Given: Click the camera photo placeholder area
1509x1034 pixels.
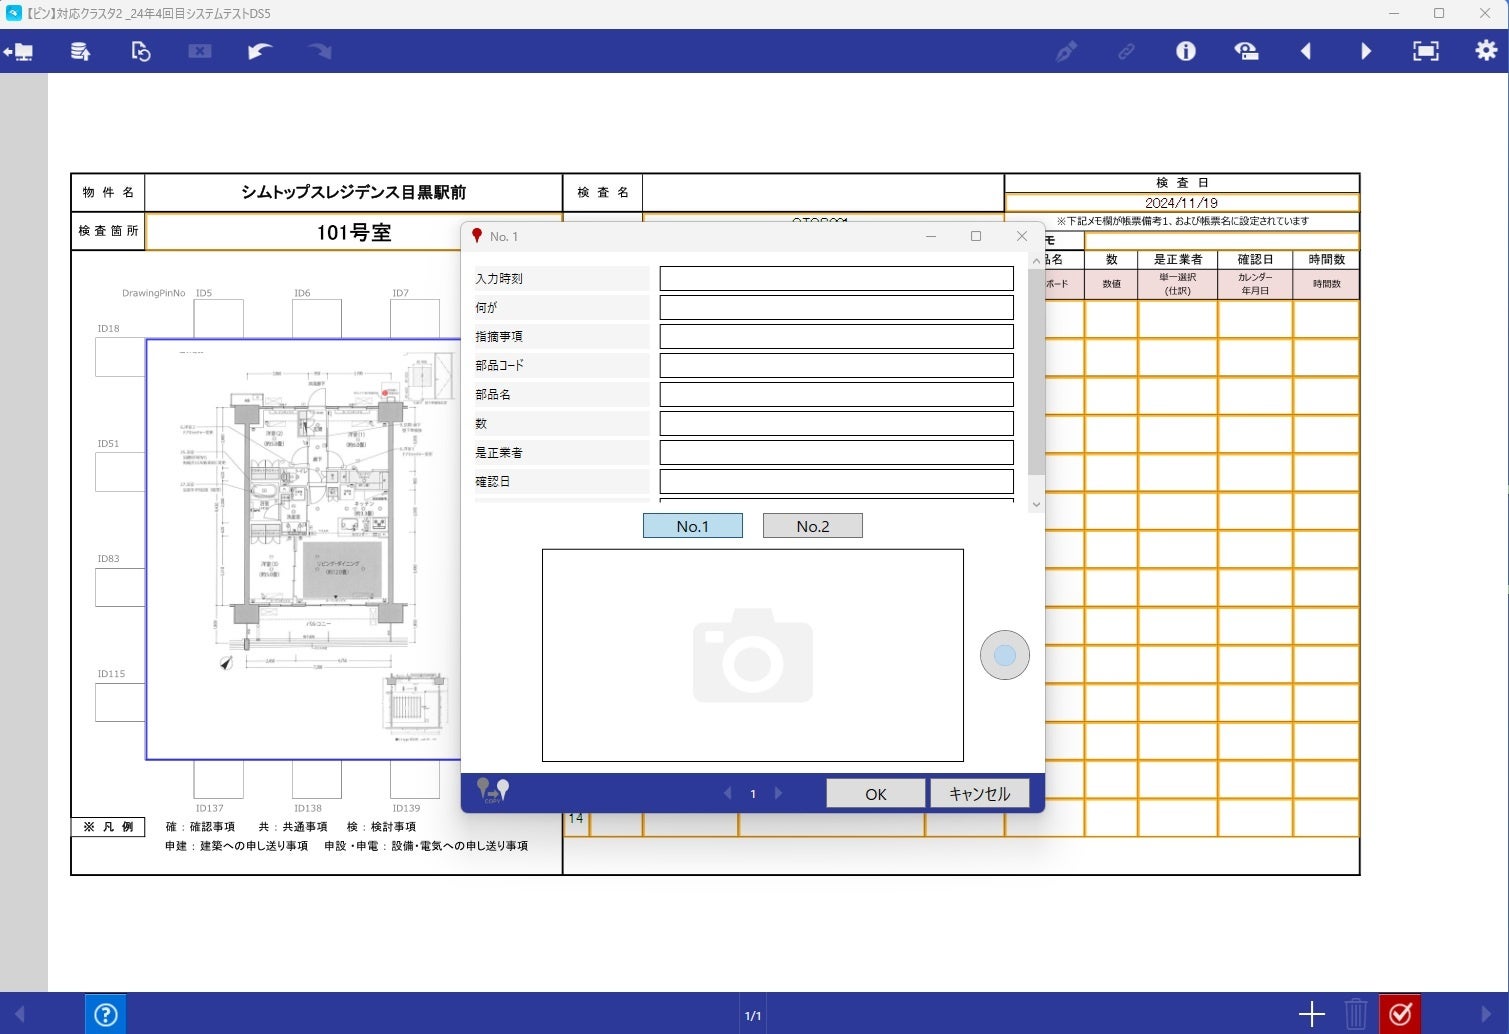Looking at the screenshot, I should click(x=752, y=656).
